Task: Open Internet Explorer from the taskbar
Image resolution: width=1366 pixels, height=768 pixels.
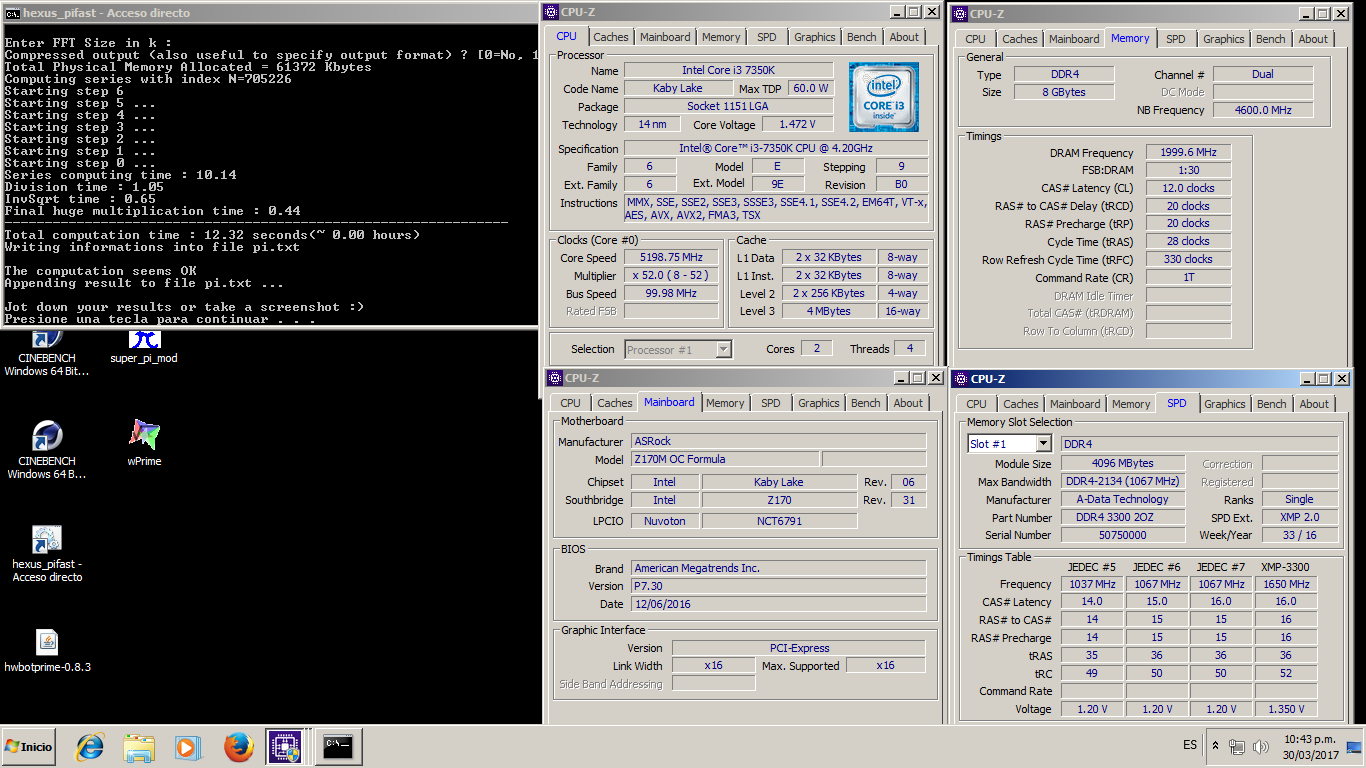Action: [91, 747]
